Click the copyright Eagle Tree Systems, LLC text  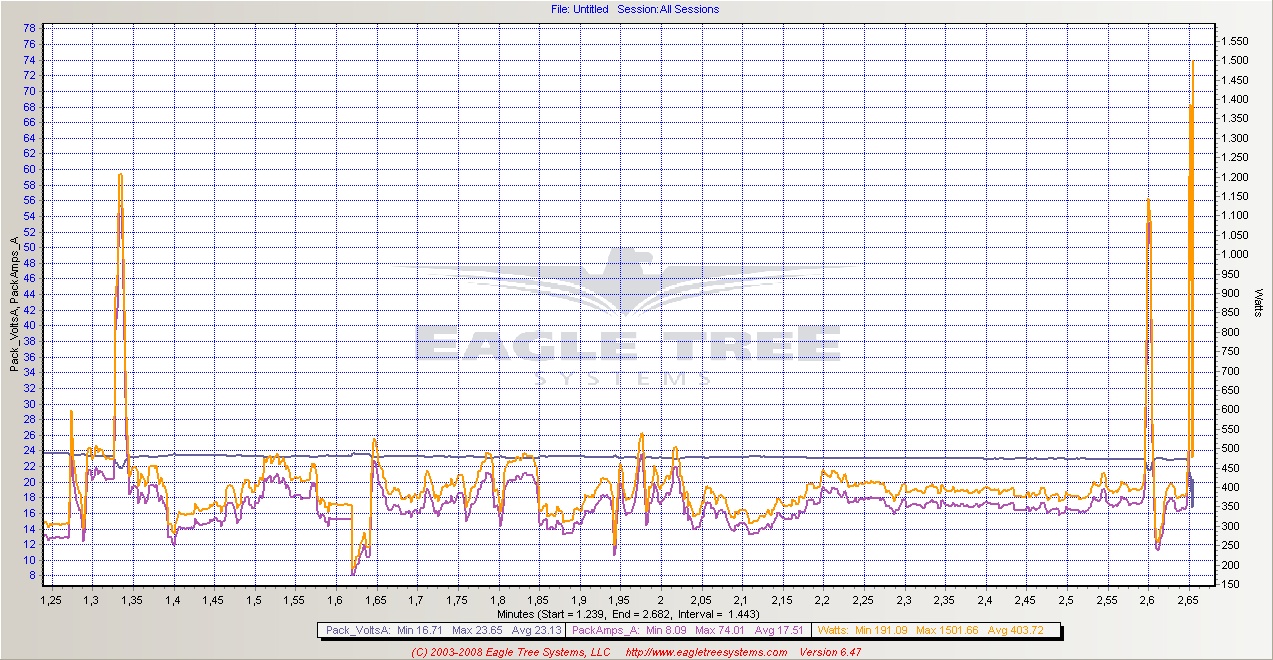coord(510,652)
